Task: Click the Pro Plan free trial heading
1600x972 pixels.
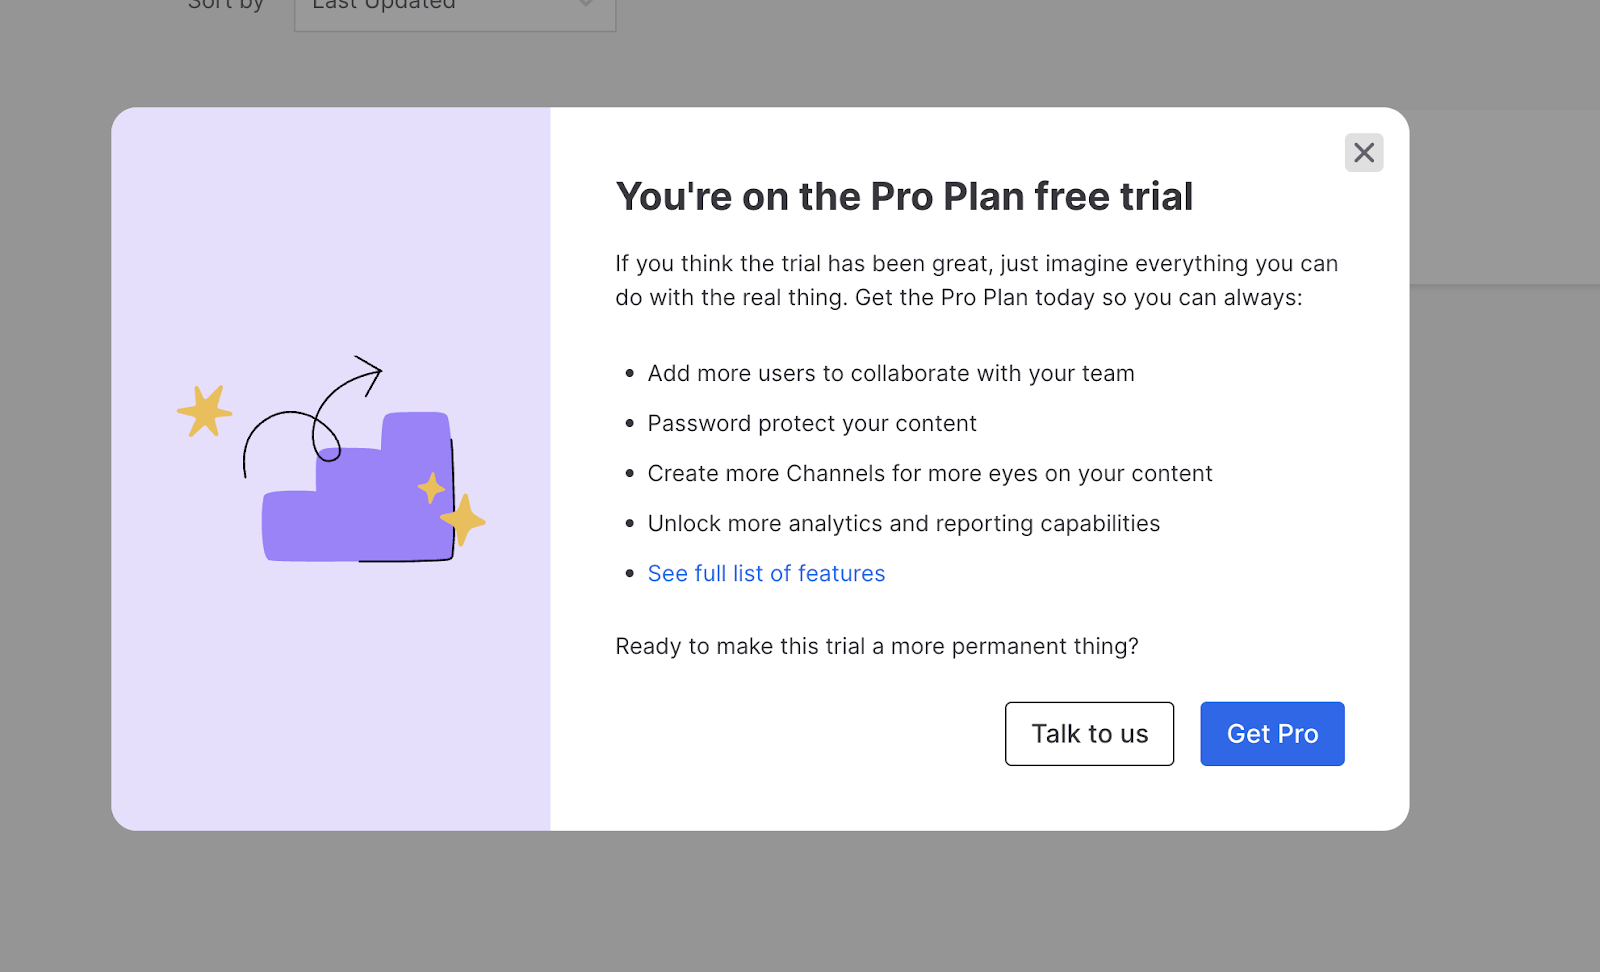Action: tap(904, 197)
